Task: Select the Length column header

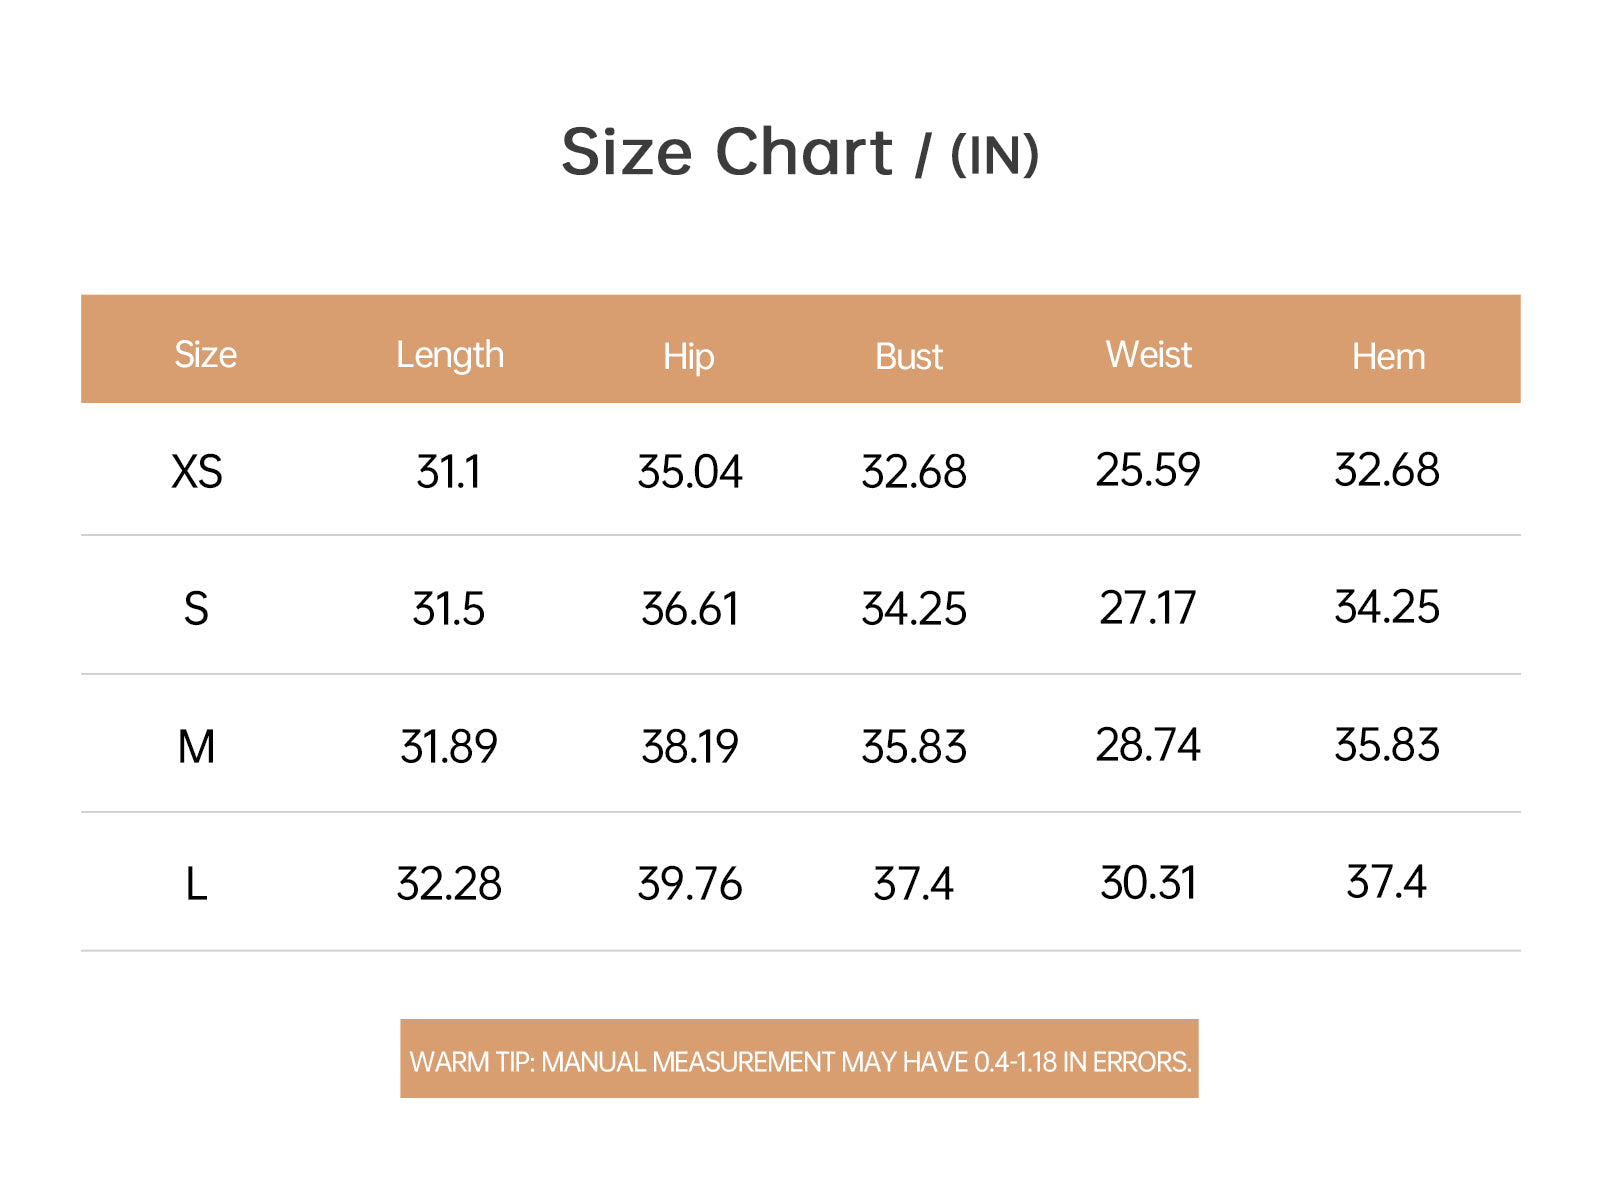Action: 450,356
